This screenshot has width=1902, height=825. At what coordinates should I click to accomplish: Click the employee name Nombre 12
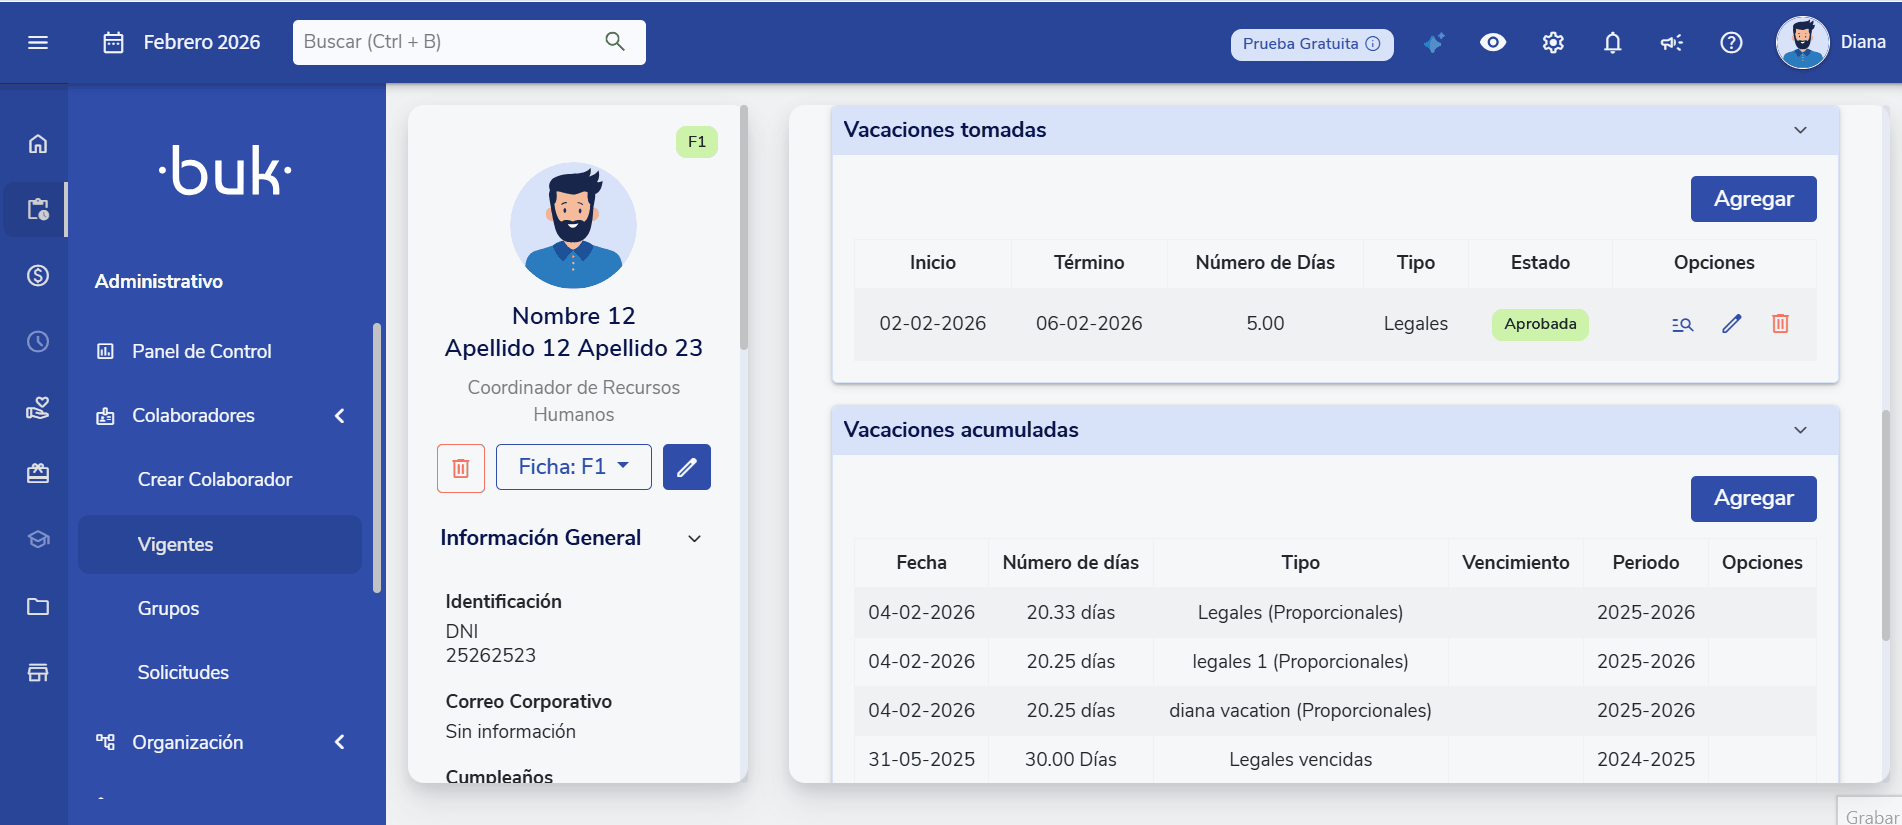[x=573, y=316]
